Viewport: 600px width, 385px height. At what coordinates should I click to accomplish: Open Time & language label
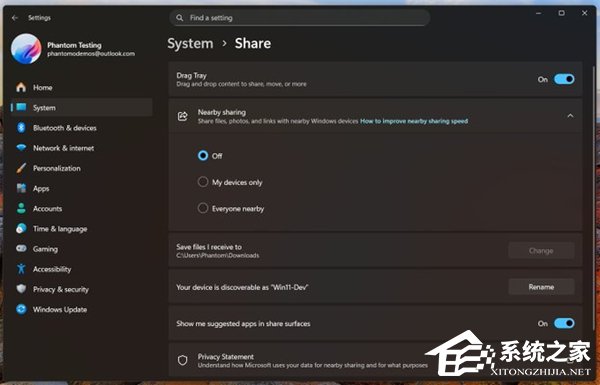point(60,229)
